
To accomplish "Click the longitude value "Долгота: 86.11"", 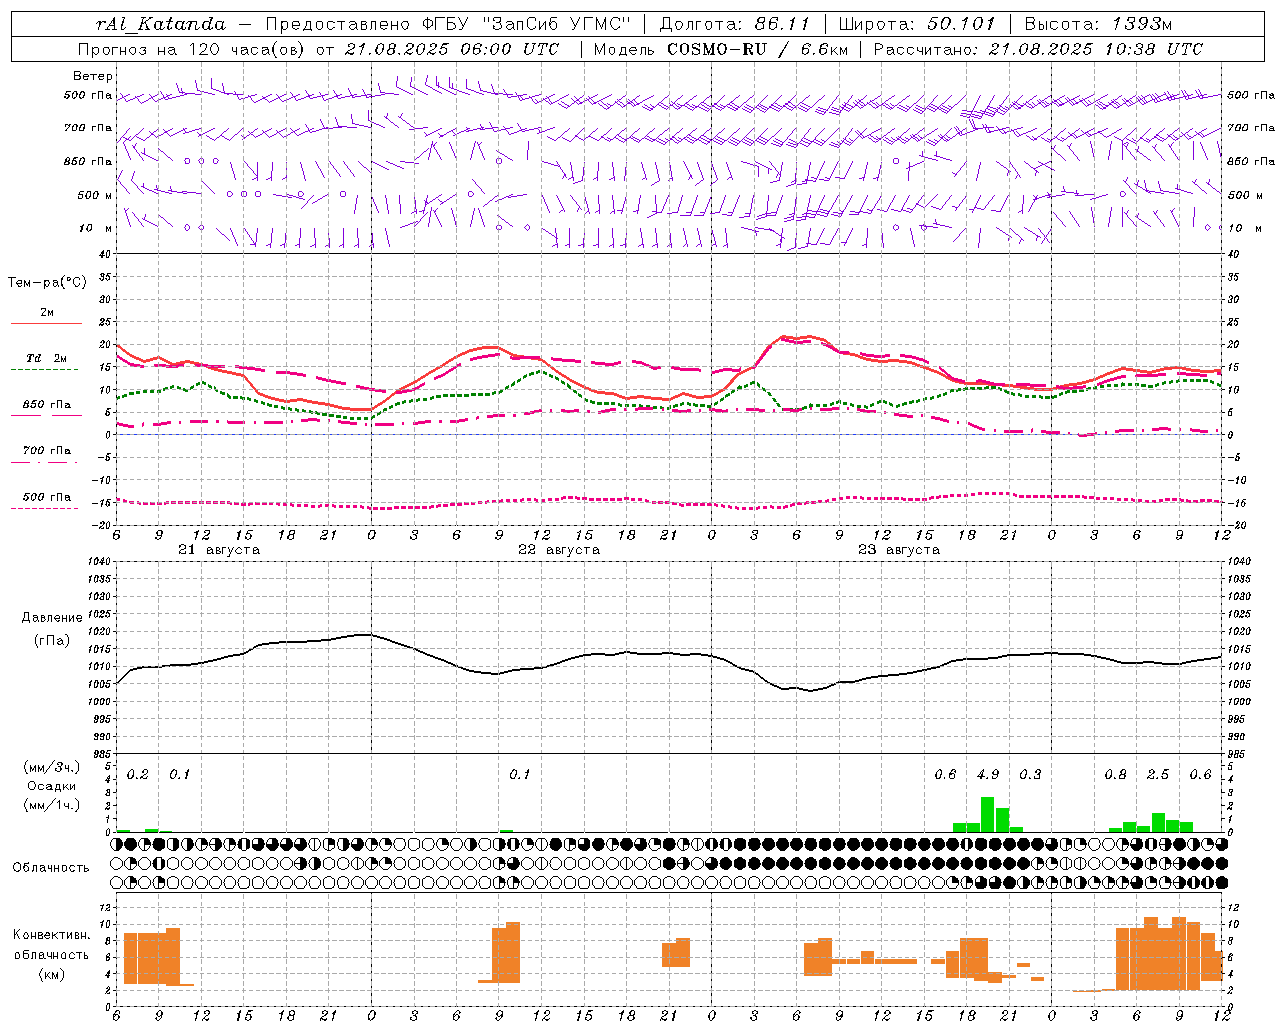I will point(735,24).
